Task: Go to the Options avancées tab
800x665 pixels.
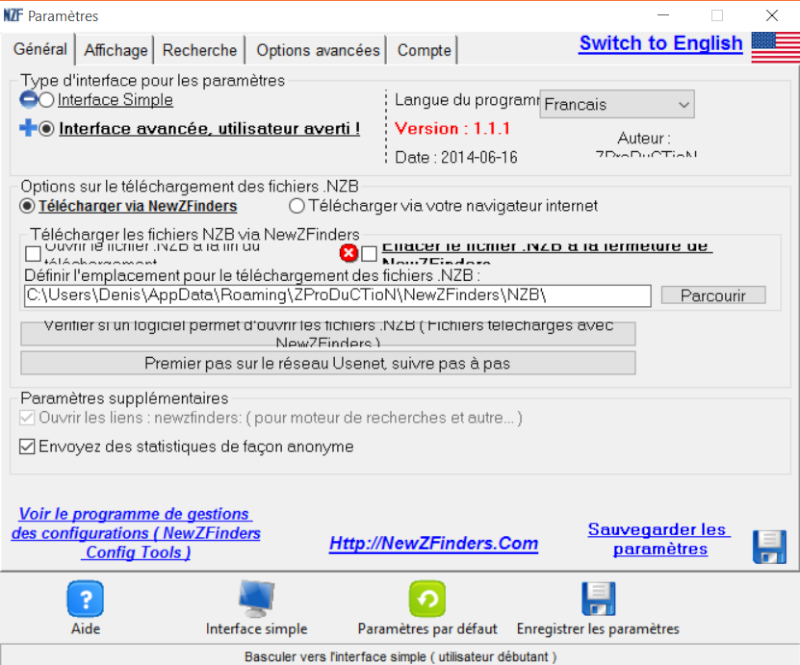Action: click(318, 51)
